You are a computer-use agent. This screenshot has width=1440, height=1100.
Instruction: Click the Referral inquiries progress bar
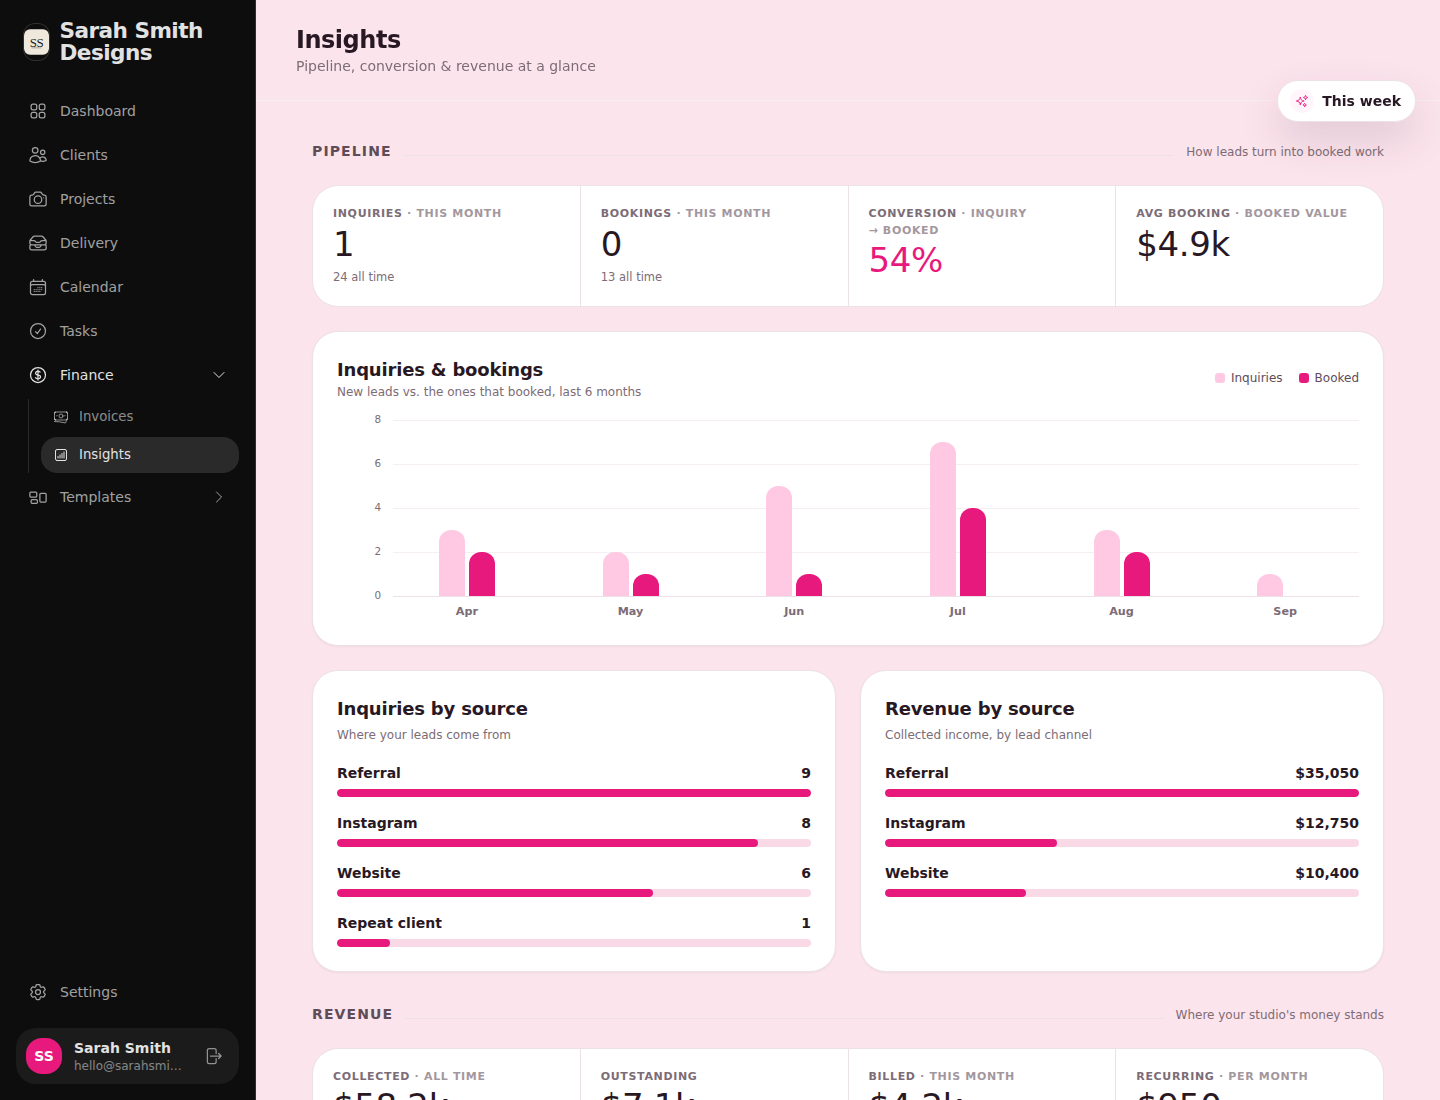(574, 793)
